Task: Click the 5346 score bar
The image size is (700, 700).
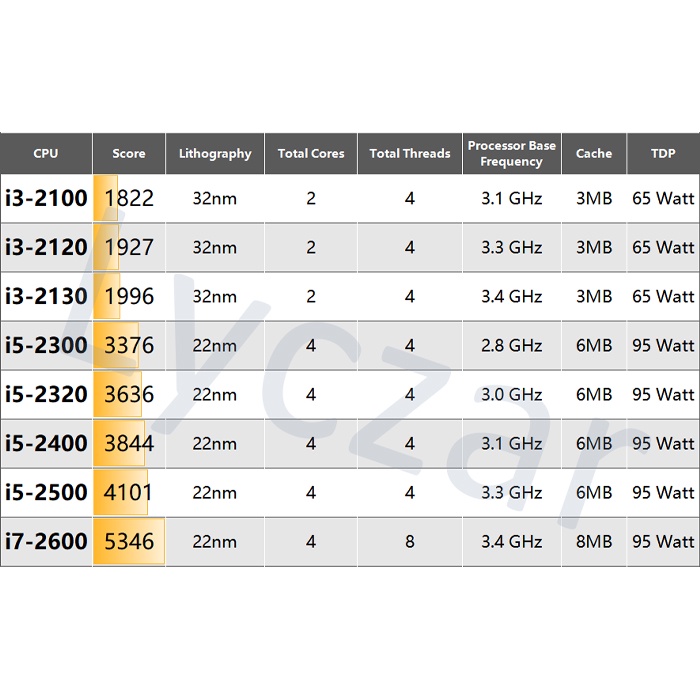Action: click(x=129, y=542)
